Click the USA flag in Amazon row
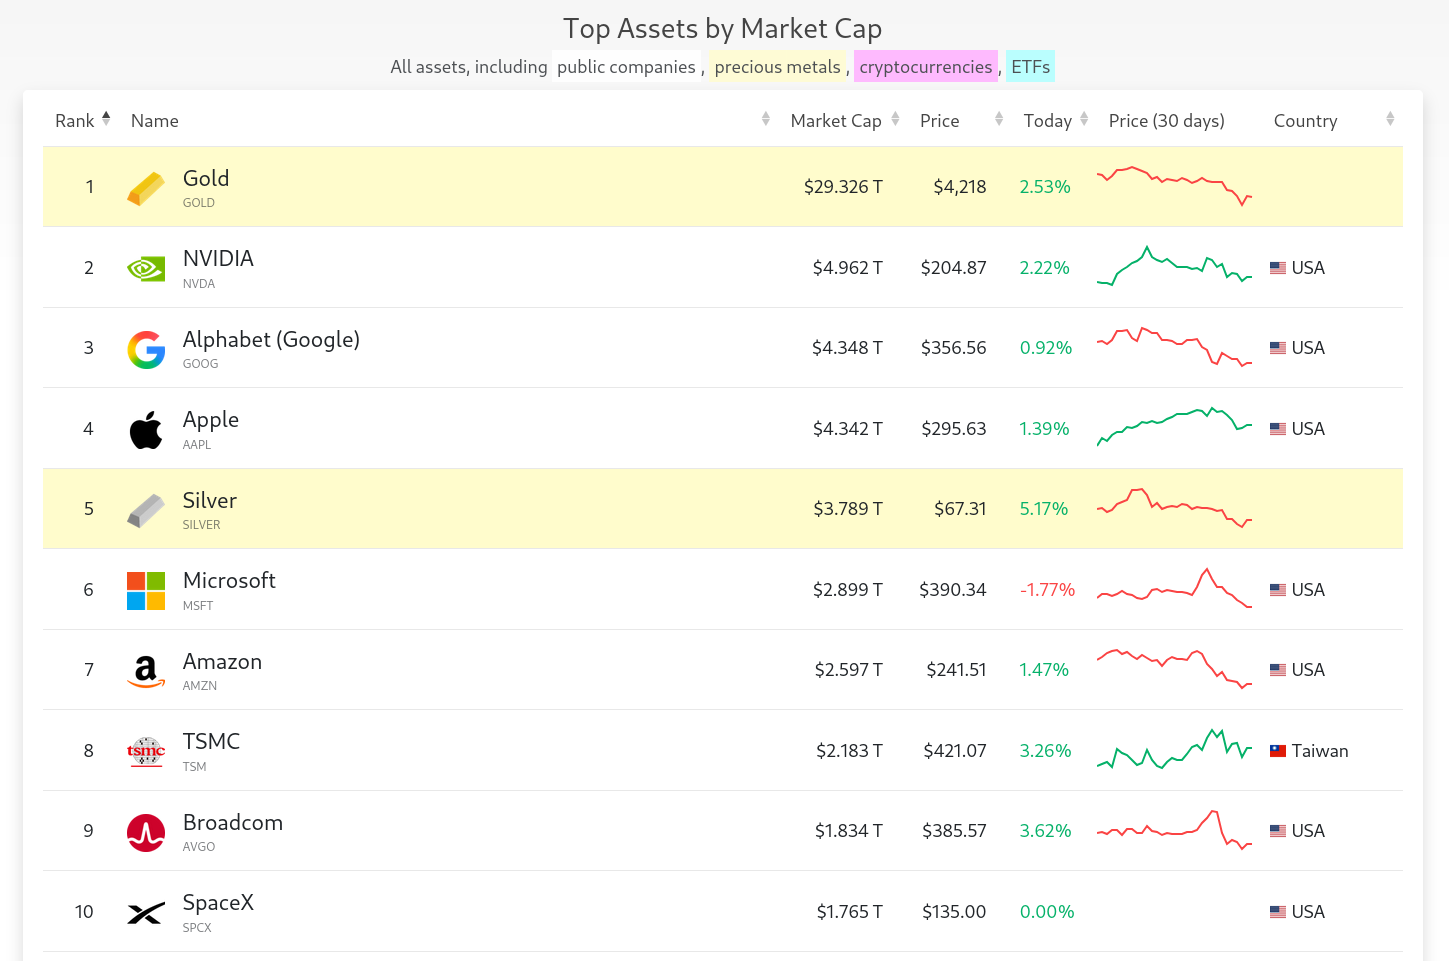The height and width of the screenshot is (961, 1449). pyautogui.click(x=1278, y=670)
